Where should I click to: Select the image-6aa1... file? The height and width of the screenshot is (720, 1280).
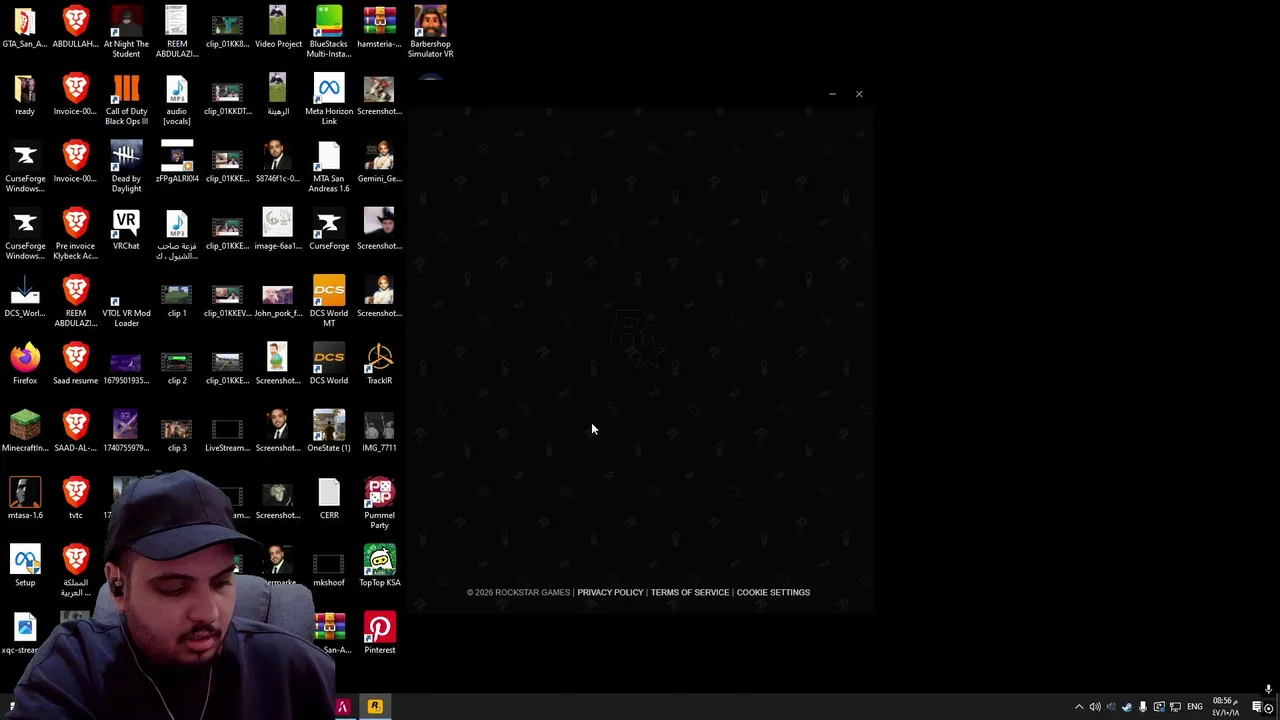(278, 229)
